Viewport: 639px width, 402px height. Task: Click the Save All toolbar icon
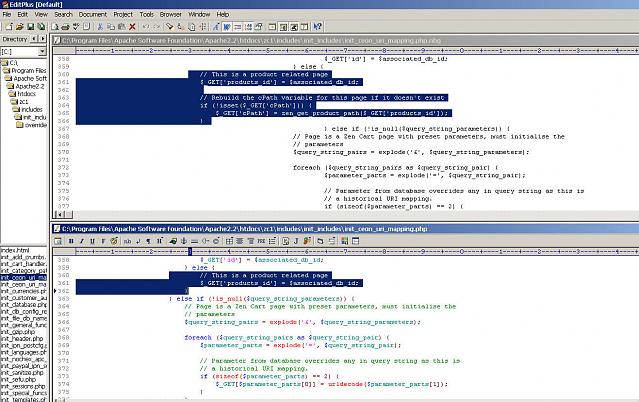[41, 27]
